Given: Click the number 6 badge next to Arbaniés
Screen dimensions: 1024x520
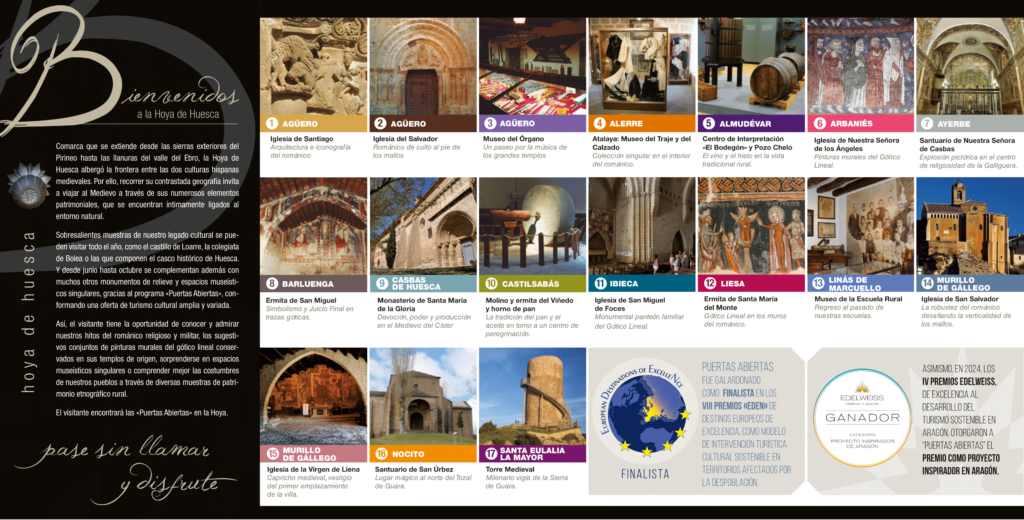Looking at the screenshot, I should pyautogui.click(x=820, y=123).
